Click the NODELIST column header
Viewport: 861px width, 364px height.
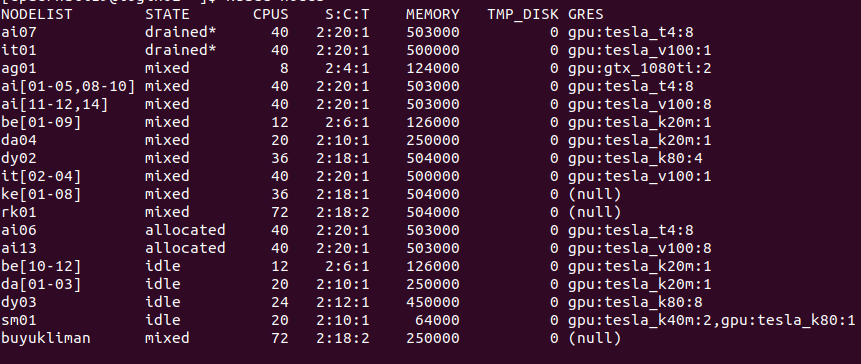[x=36, y=14]
